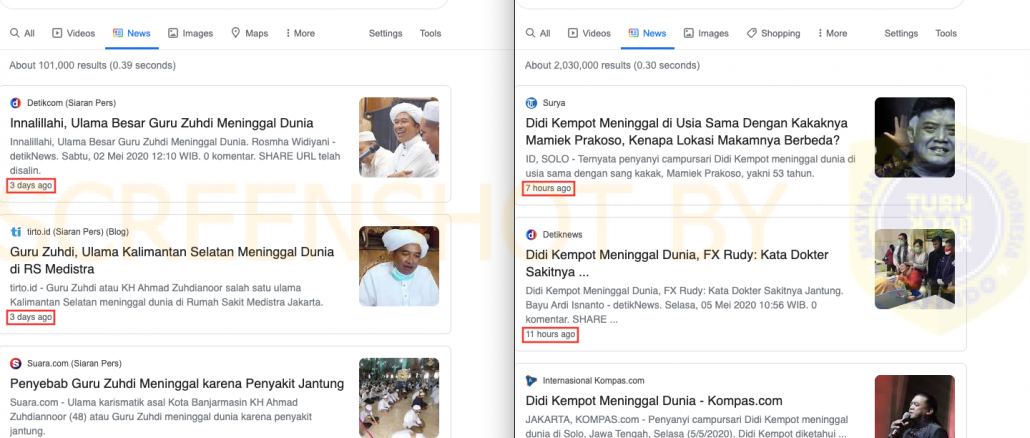The width and height of the screenshot is (1030, 438).
Task: Click 3 days ago under the Detikcom result
Action: point(31,185)
